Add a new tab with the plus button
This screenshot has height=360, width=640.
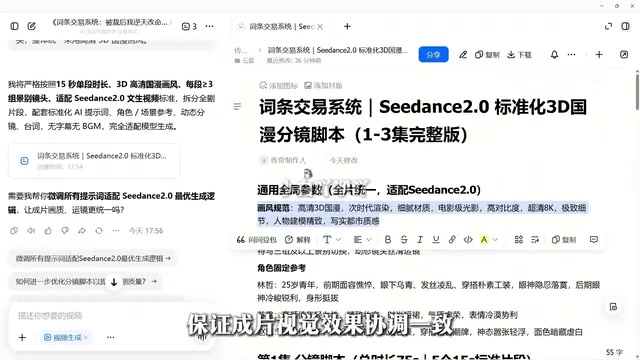(347, 27)
